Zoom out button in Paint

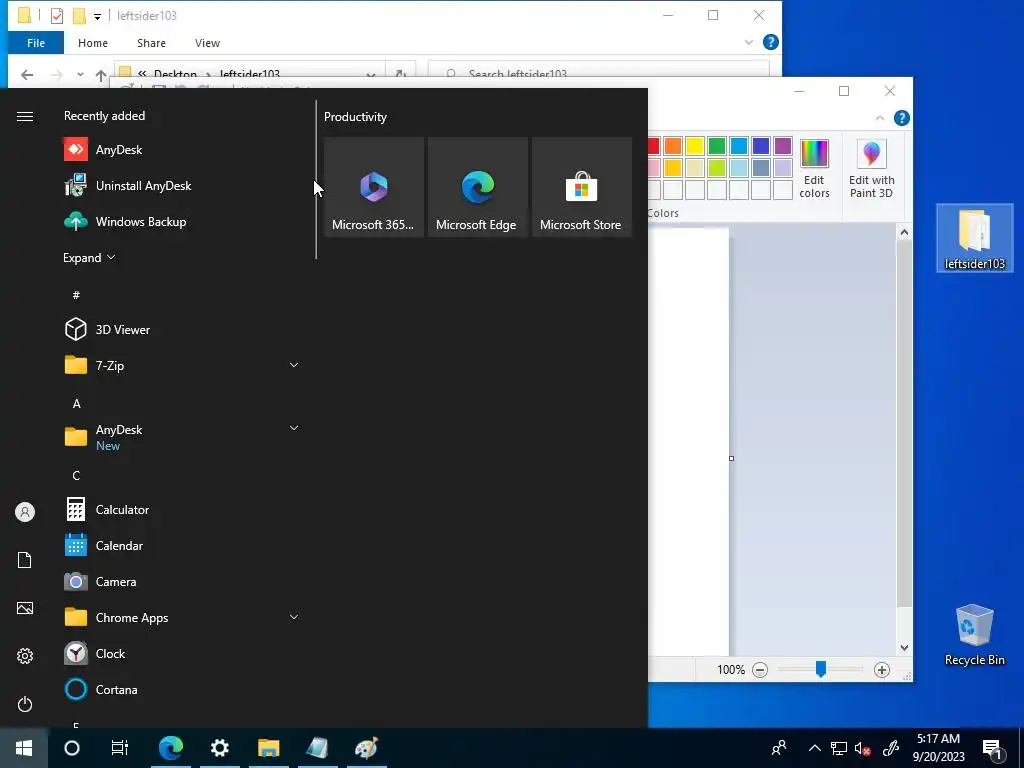point(760,670)
